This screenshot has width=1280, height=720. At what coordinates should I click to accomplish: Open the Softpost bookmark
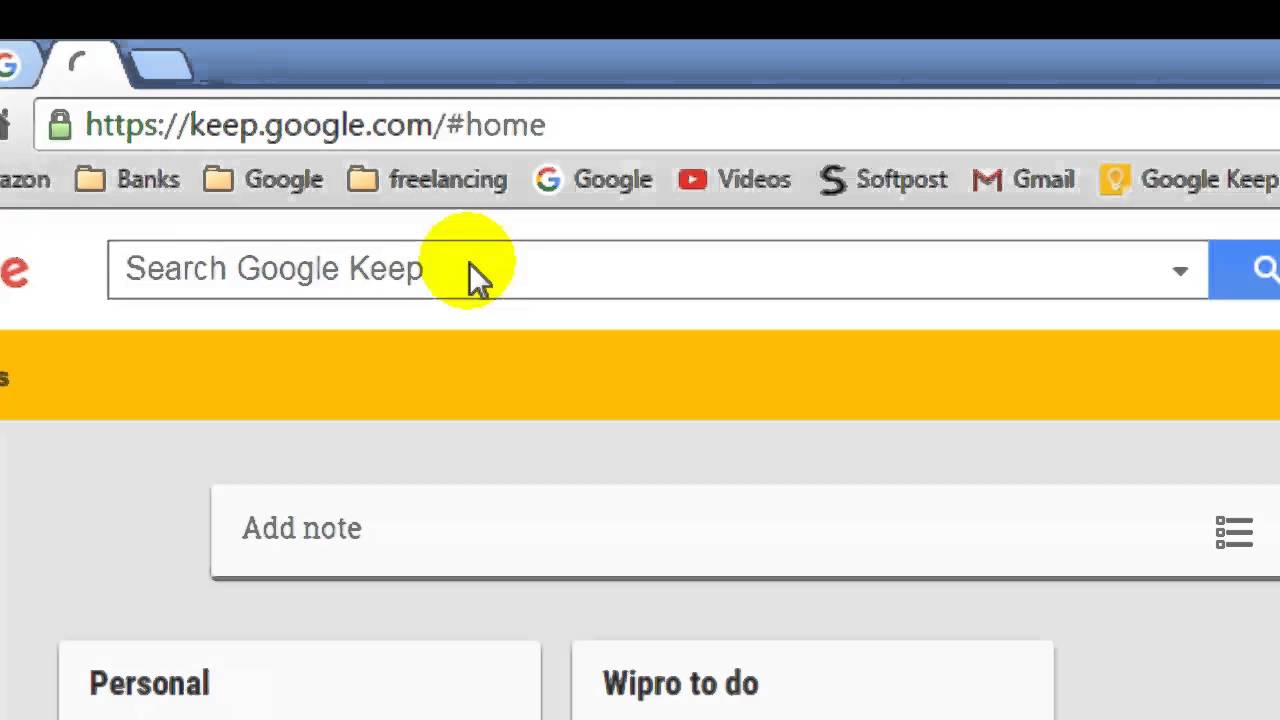coord(883,180)
